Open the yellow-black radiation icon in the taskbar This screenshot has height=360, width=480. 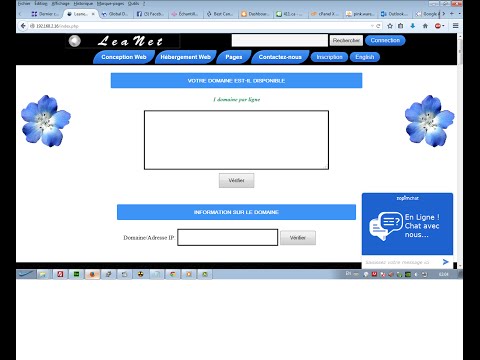[141, 274]
